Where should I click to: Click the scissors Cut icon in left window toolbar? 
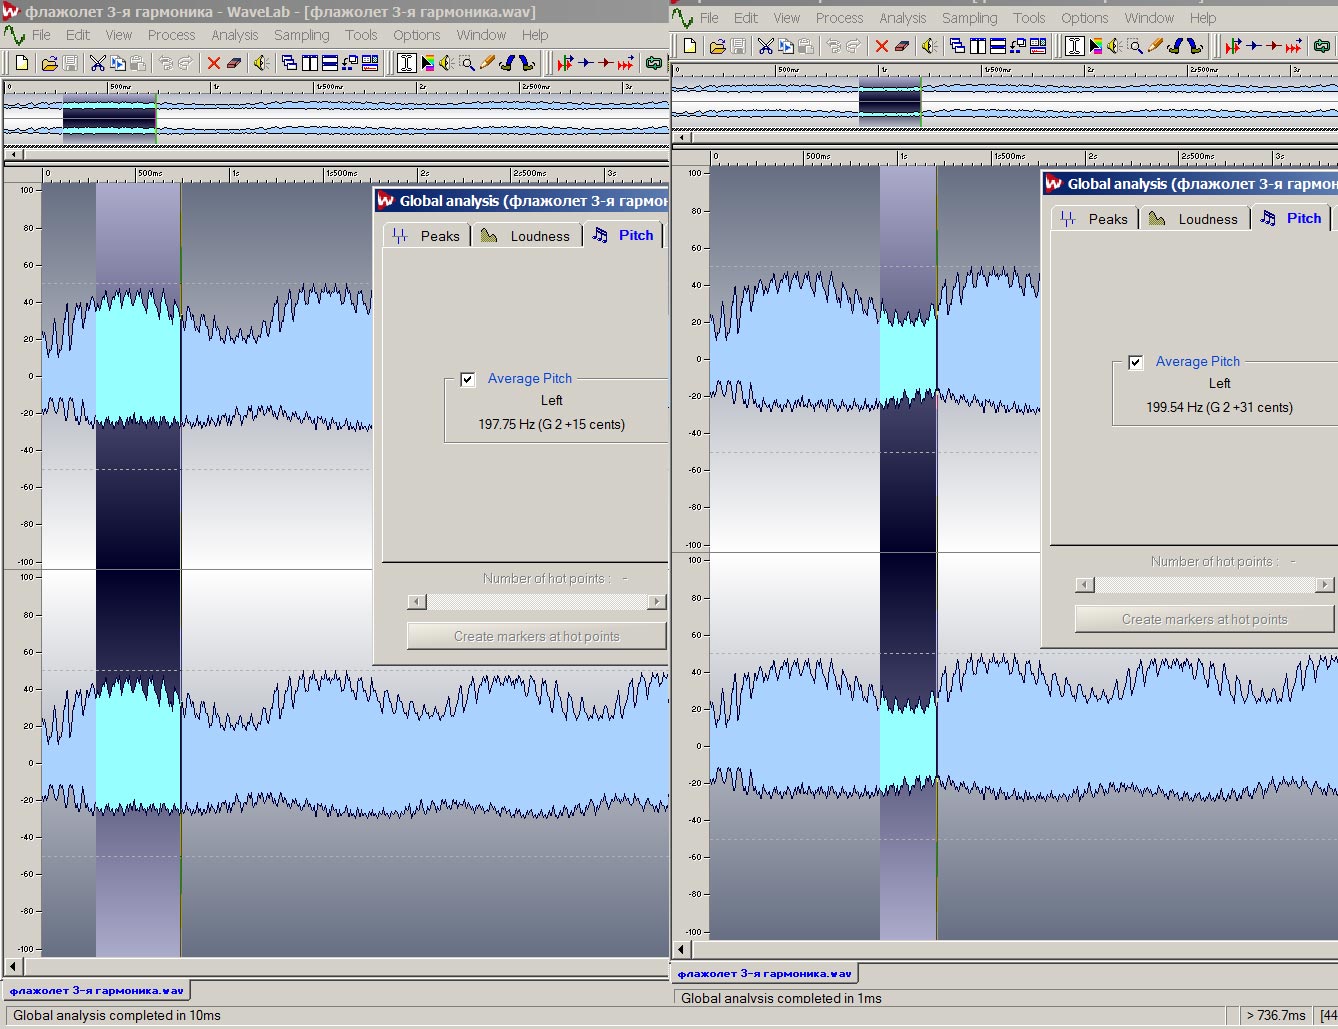coord(97,63)
